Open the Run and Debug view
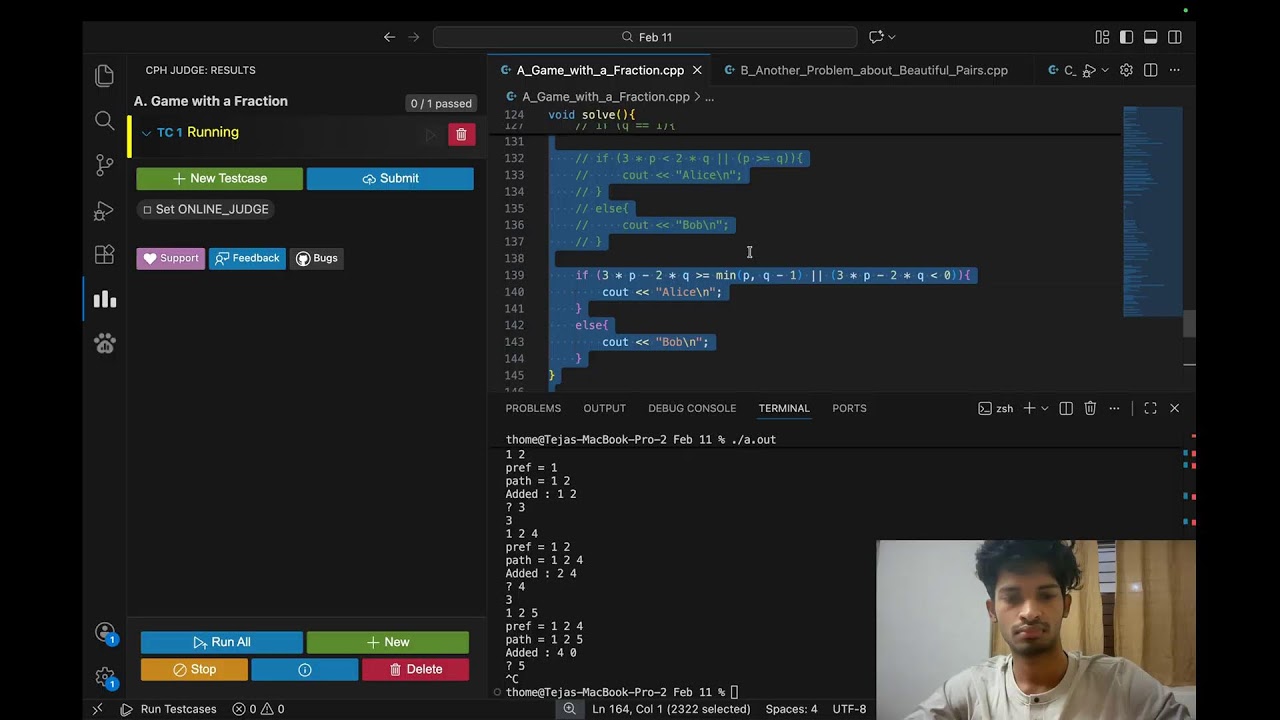 point(104,210)
